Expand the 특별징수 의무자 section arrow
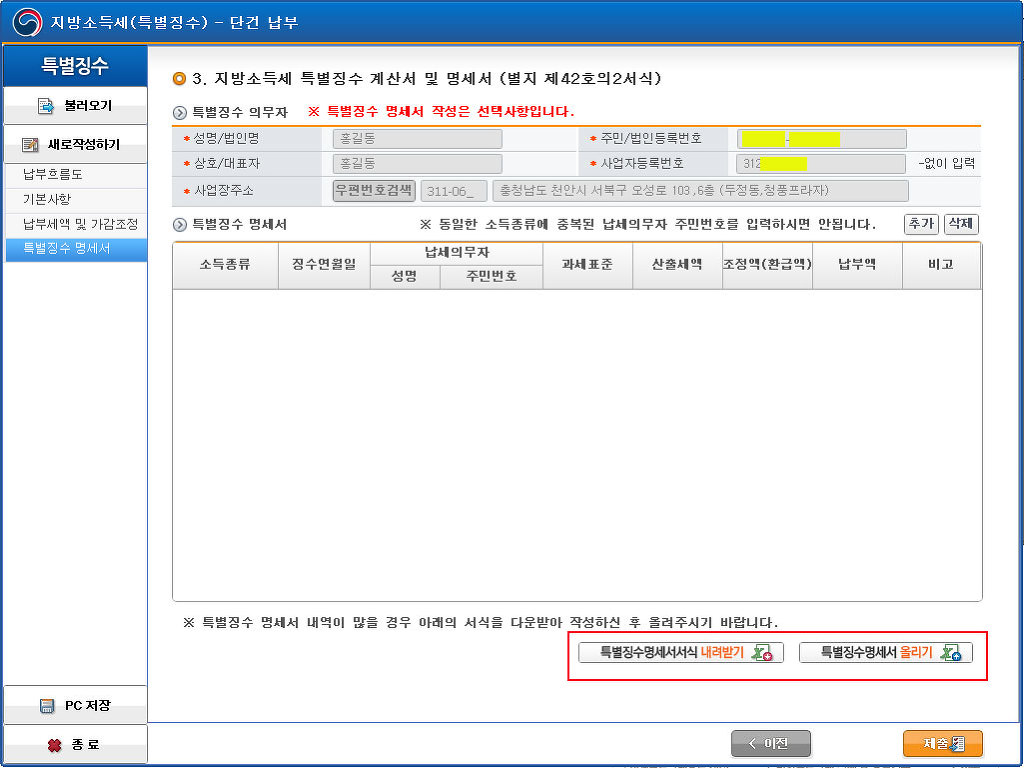Image resolution: width=1024 pixels, height=768 pixels. point(180,113)
